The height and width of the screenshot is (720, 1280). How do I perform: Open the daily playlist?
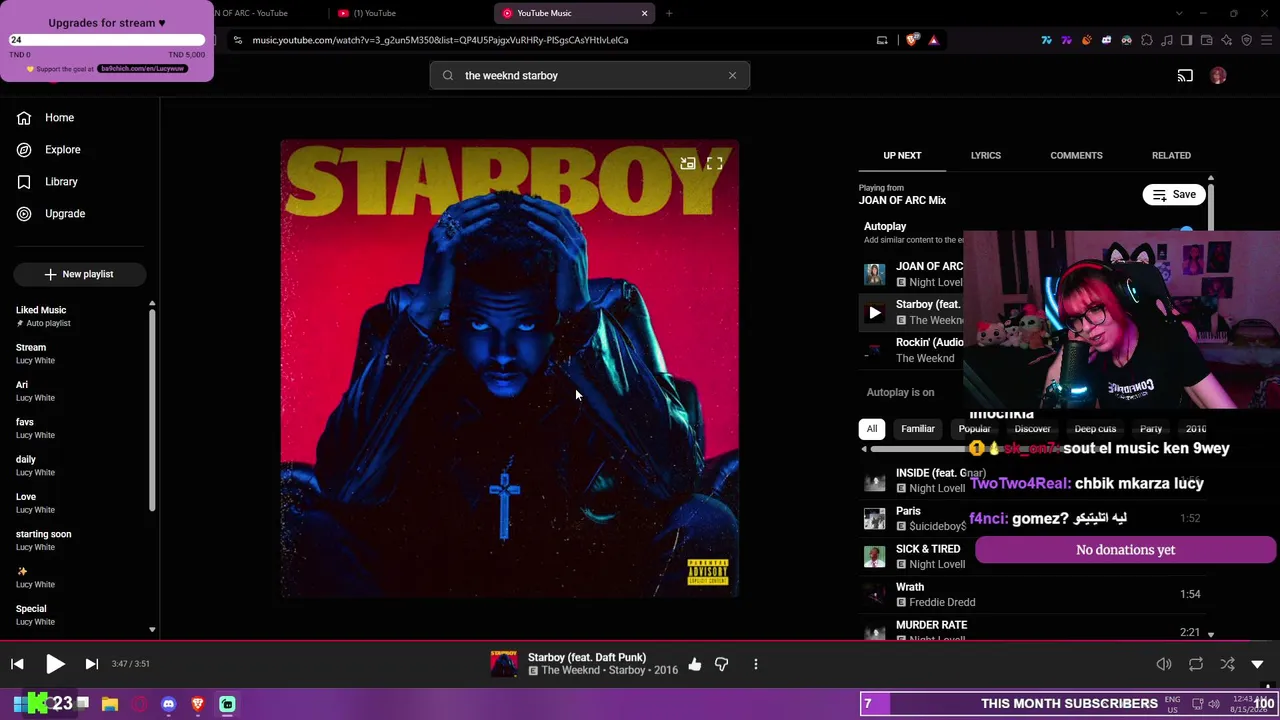(x=35, y=465)
